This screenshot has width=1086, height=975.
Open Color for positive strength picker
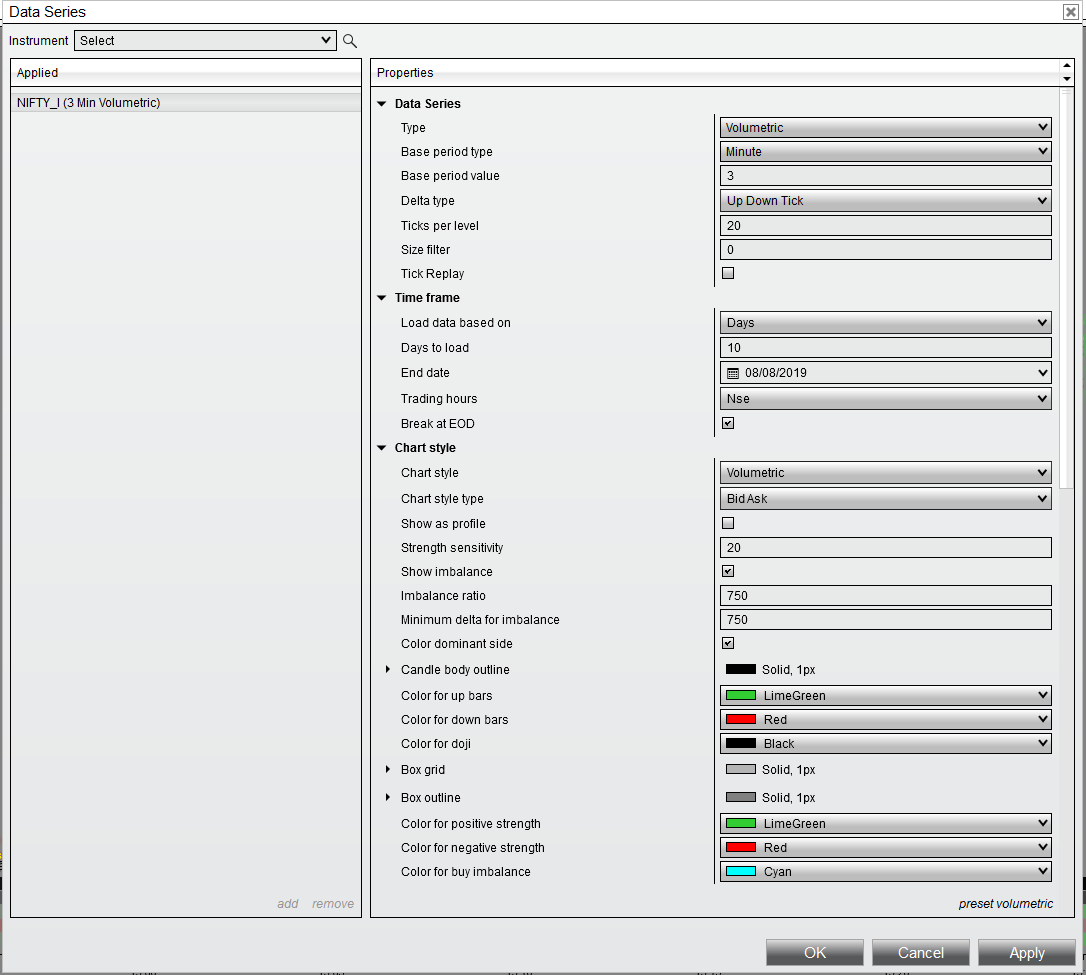885,823
